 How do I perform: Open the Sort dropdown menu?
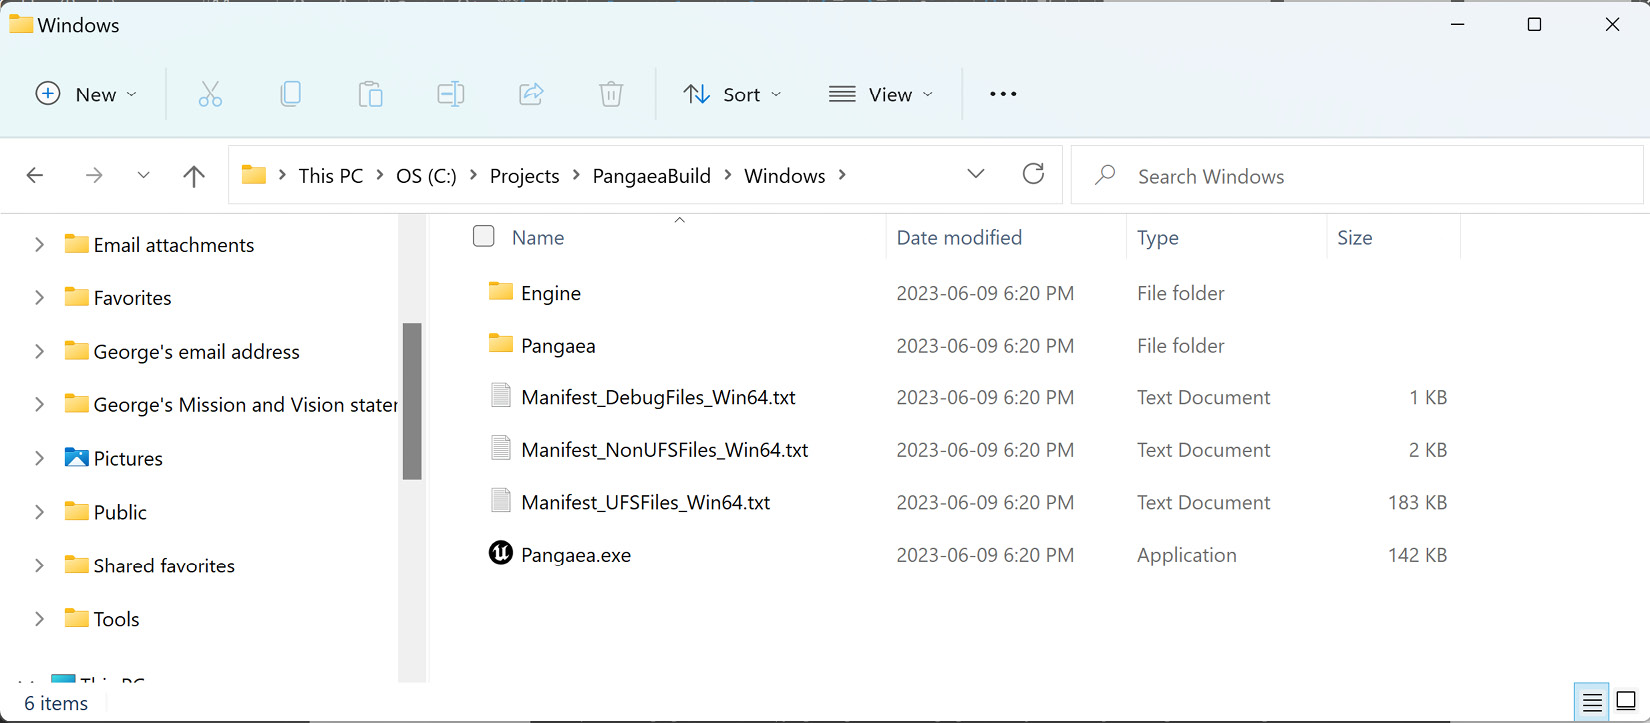point(732,94)
